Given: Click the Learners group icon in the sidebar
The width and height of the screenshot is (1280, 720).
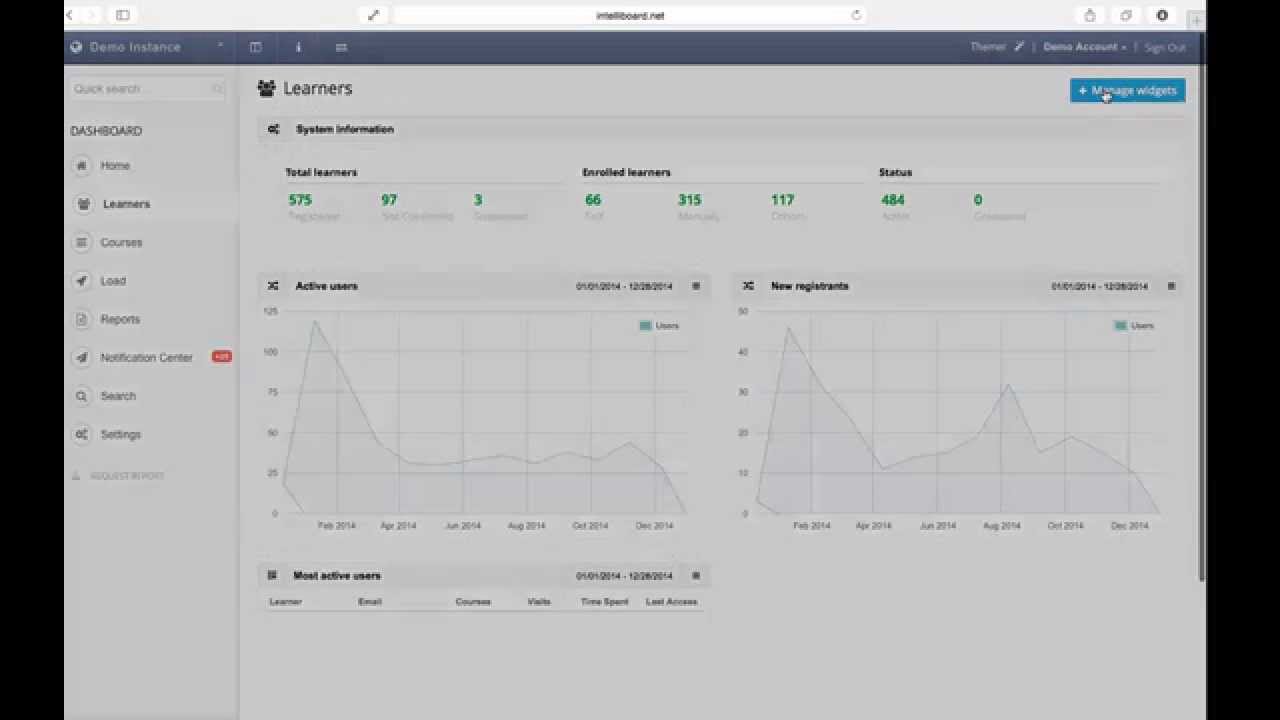Looking at the screenshot, I should point(83,204).
